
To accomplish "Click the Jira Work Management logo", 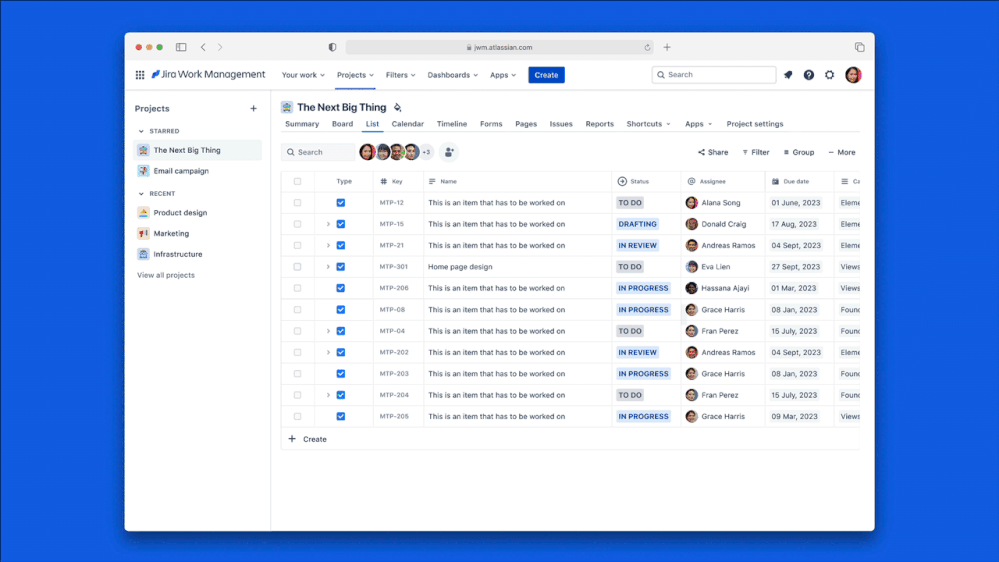I will (208, 75).
